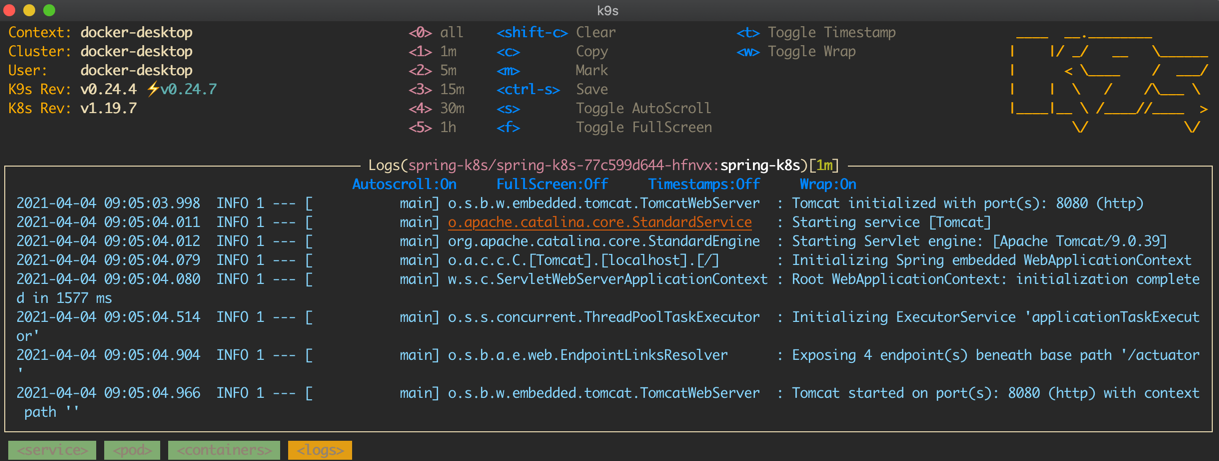Click the <c> Copy shortcut
This screenshot has width=1219, height=461.
point(552,52)
